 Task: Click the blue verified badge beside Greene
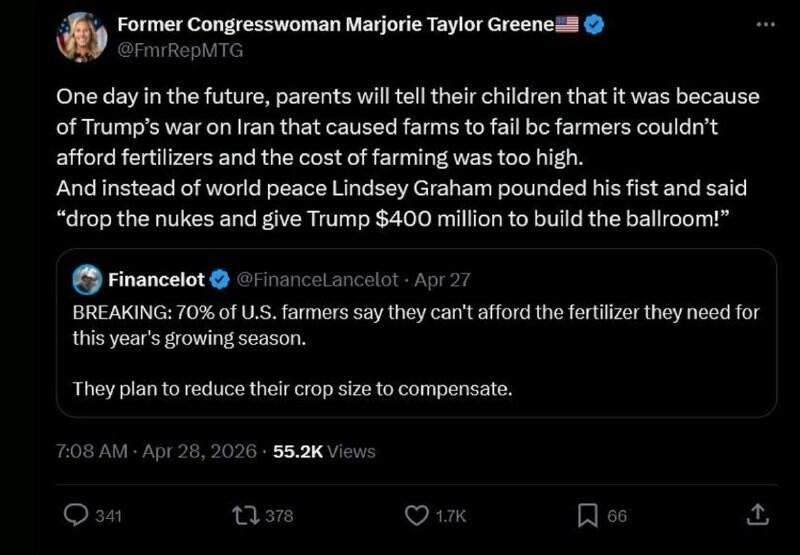tap(593, 24)
